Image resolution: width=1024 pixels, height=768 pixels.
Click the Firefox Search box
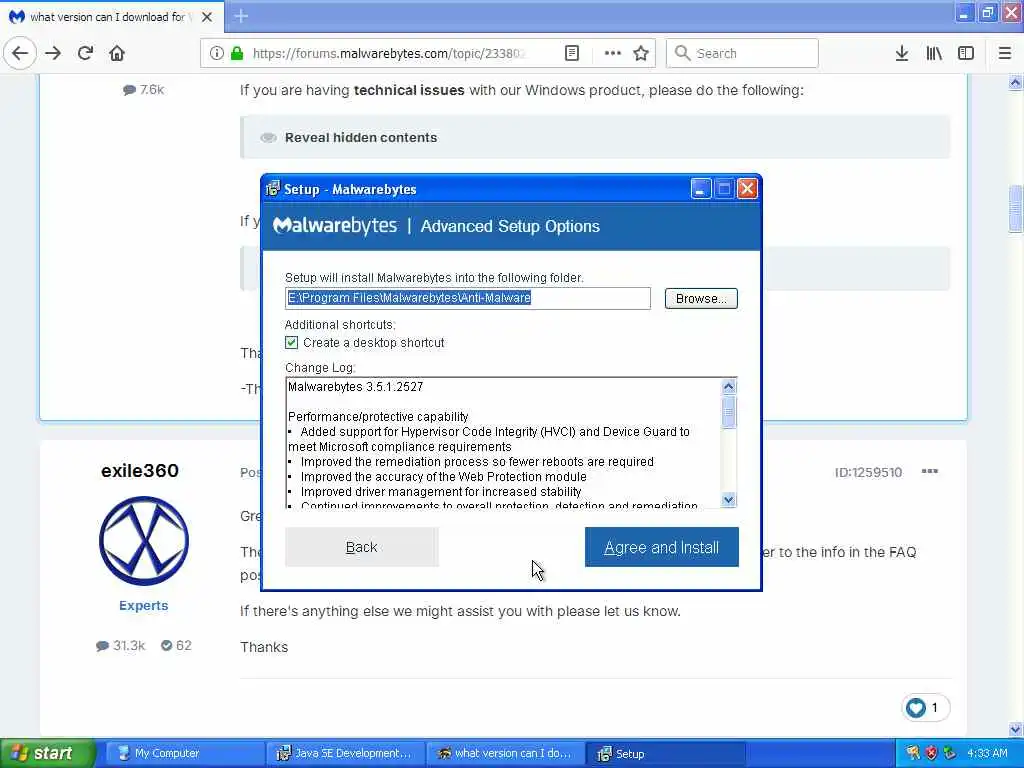pyautogui.click(x=742, y=53)
